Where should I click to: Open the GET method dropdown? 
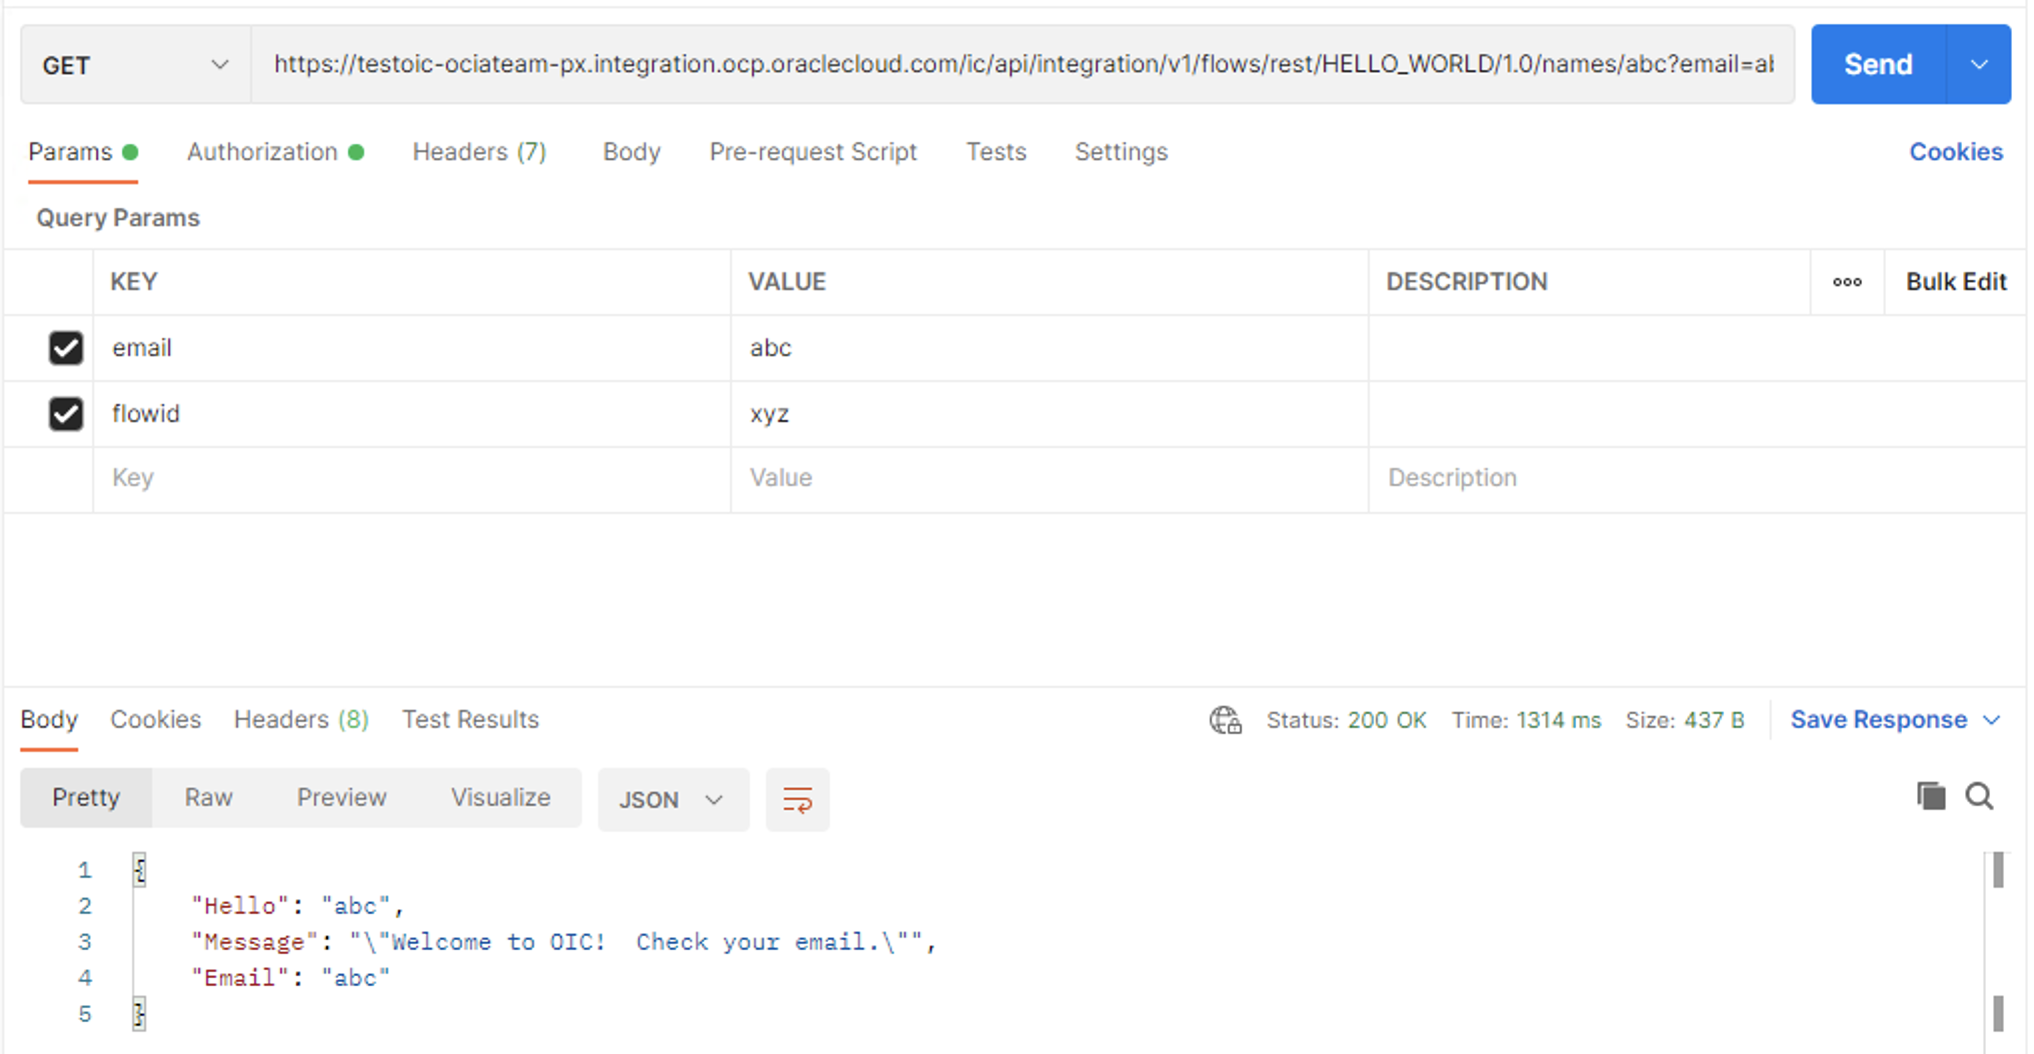point(135,65)
